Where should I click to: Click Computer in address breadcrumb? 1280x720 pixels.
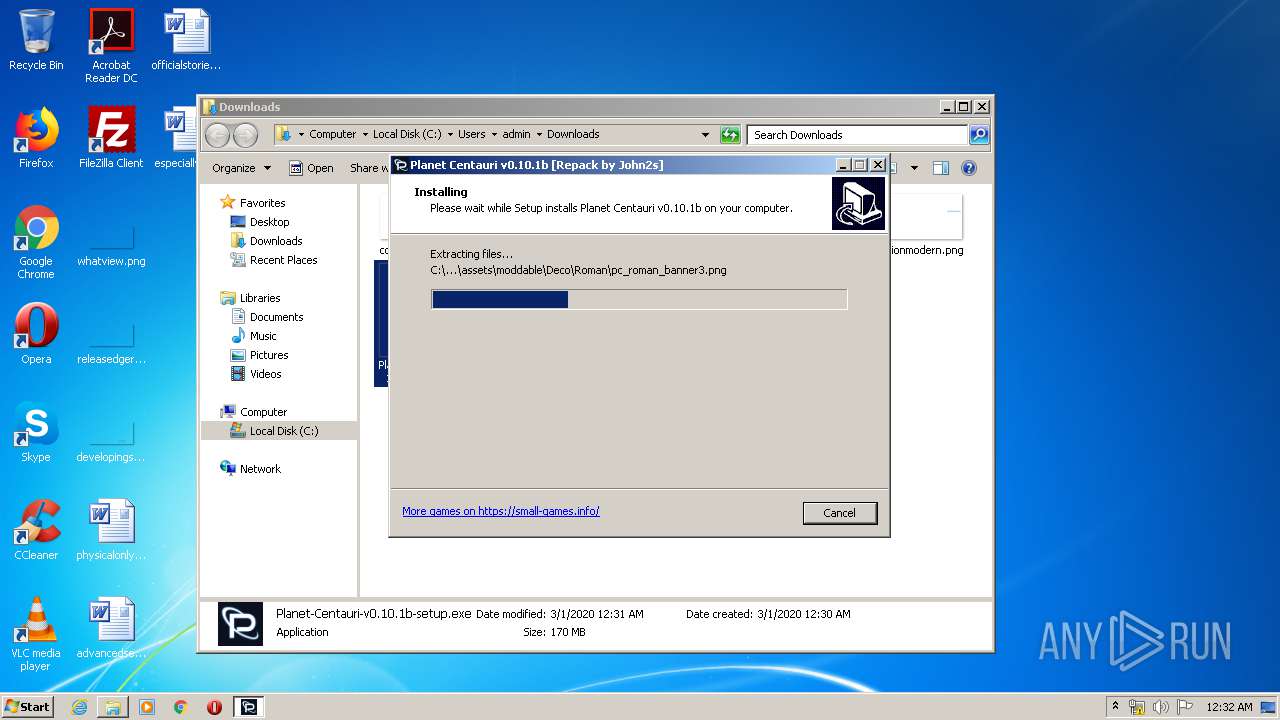[332, 134]
